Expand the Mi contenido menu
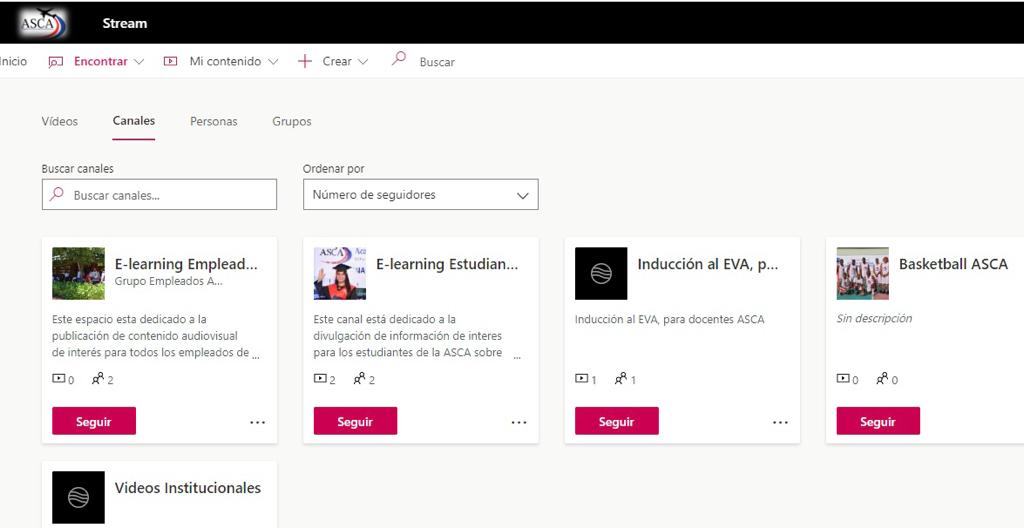Viewport: 1024px width, 528px height. [233, 61]
